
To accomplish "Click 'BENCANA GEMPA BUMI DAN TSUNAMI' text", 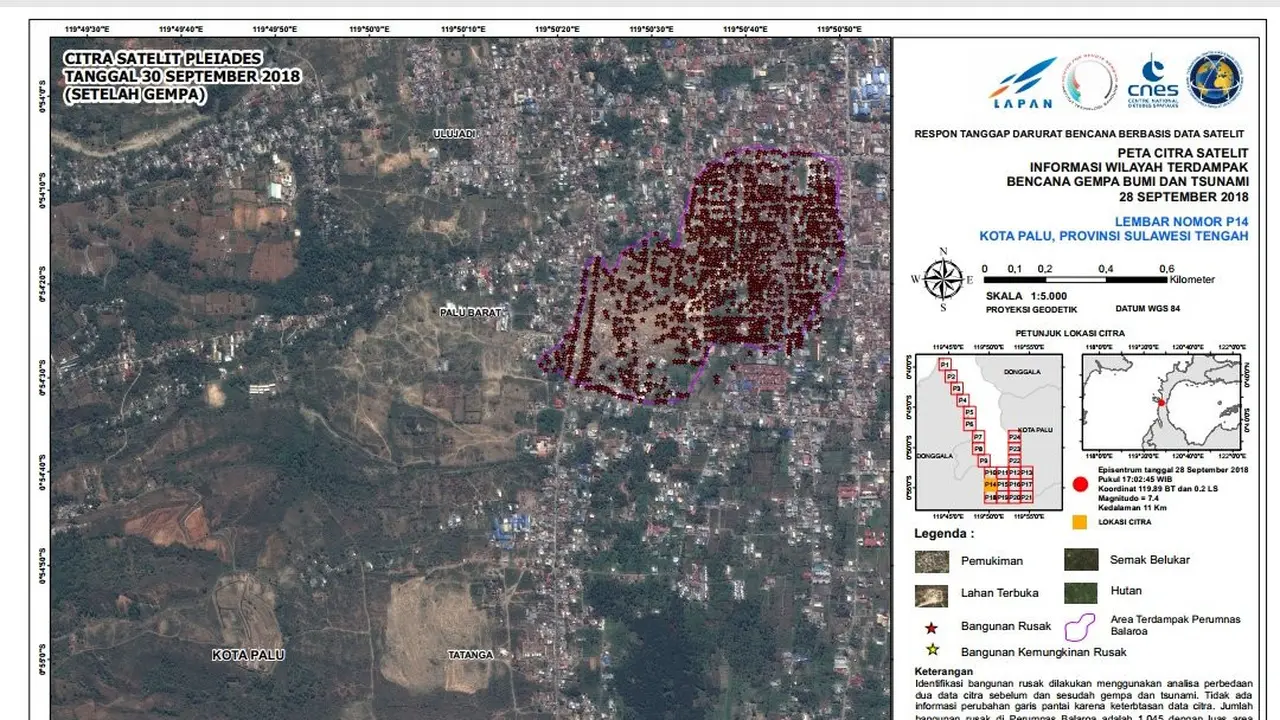I will 1128,181.
